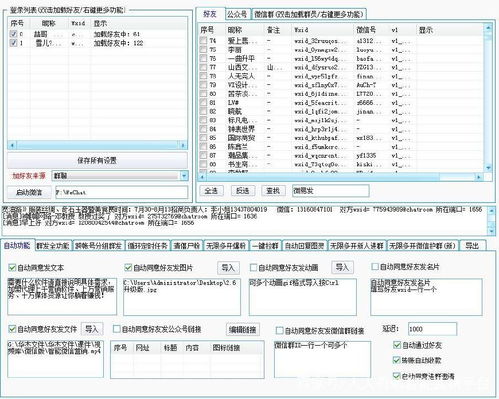The width and height of the screenshot is (499, 399).
Task: Click the 查找 button
Action: click(x=273, y=191)
